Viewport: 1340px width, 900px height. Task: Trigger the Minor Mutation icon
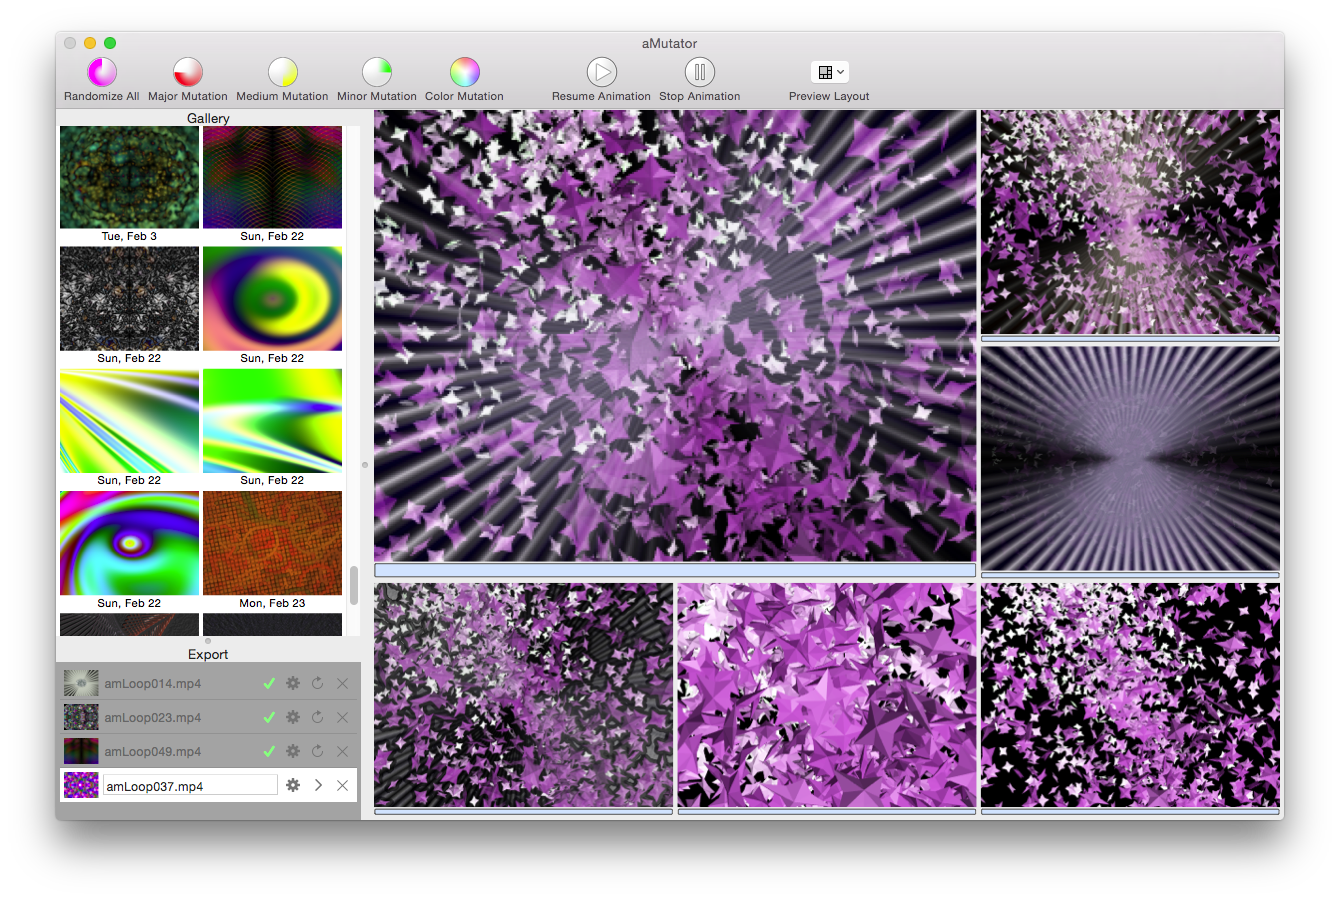[x=377, y=72]
